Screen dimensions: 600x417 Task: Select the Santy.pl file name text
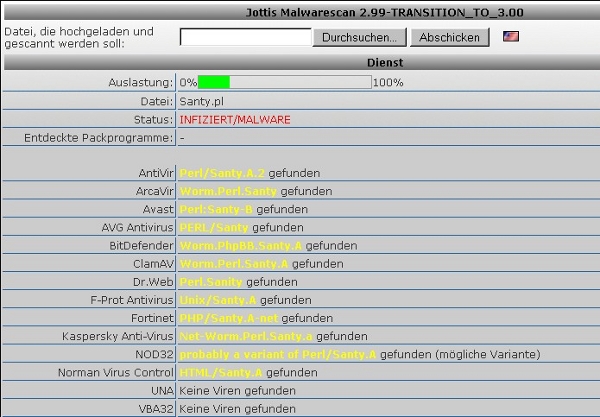tap(202, 102)
